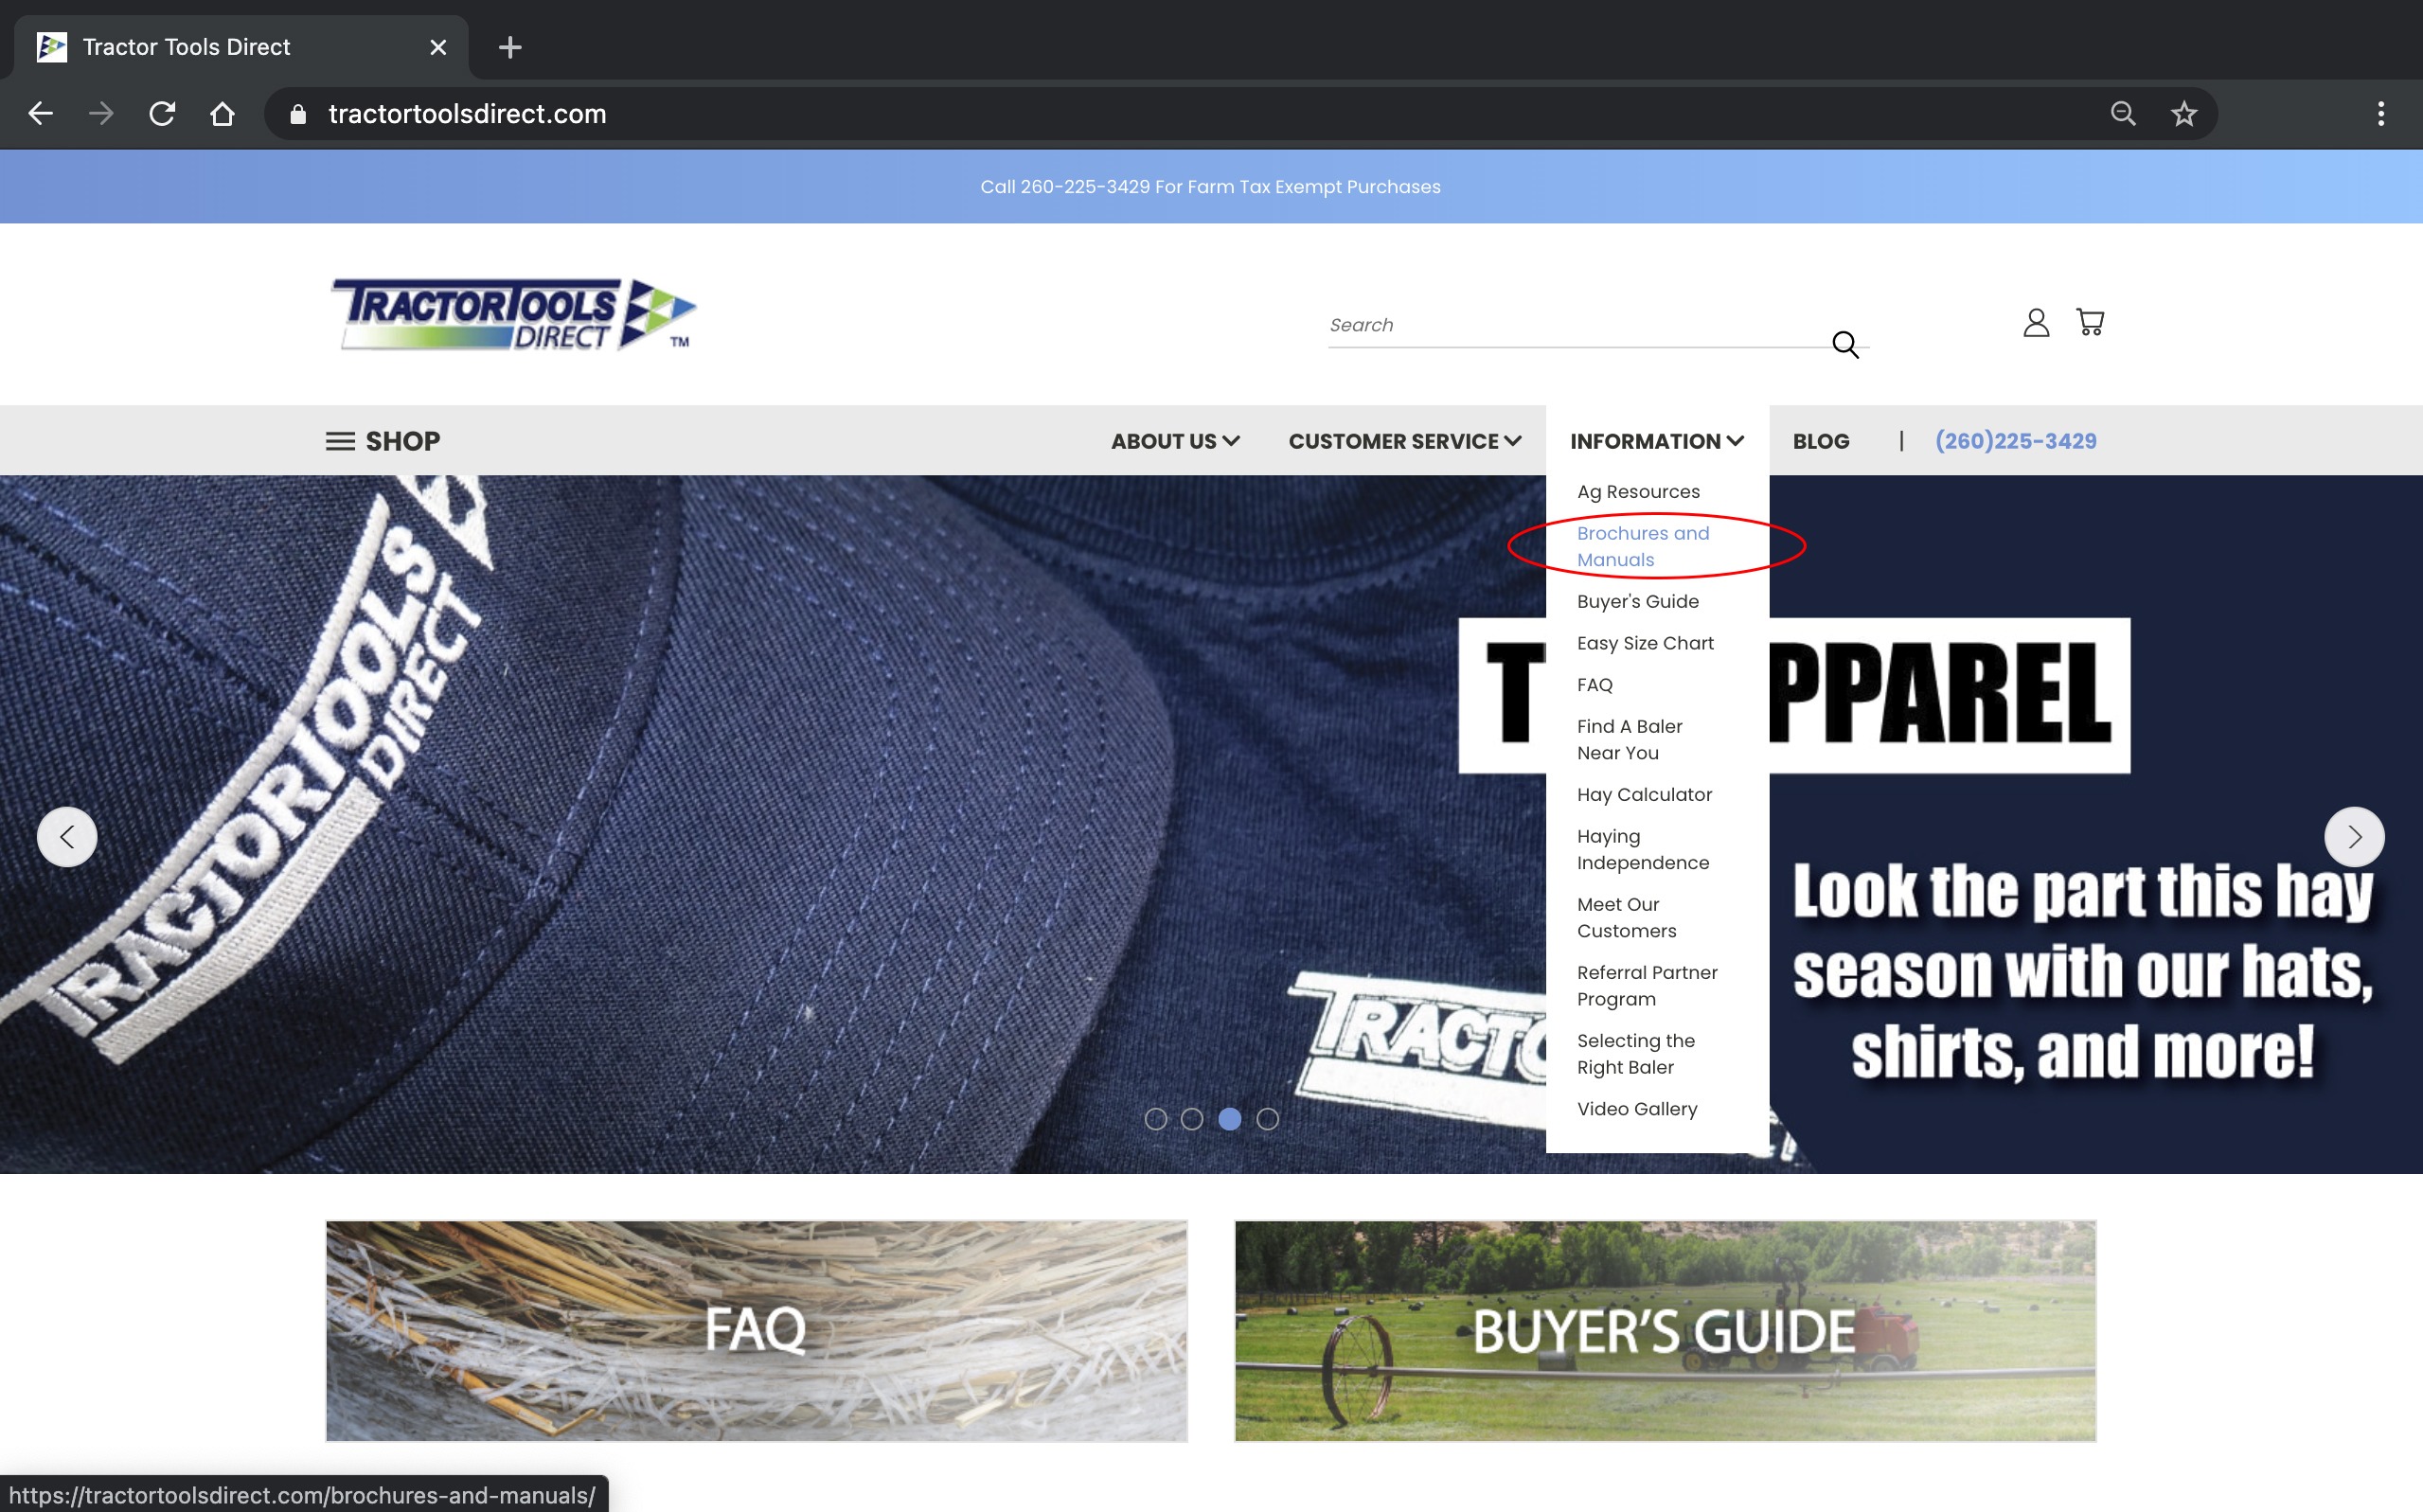
Task: Expand the CUSTOMER SERVICE dropdown
Action: click(1403, 440)
